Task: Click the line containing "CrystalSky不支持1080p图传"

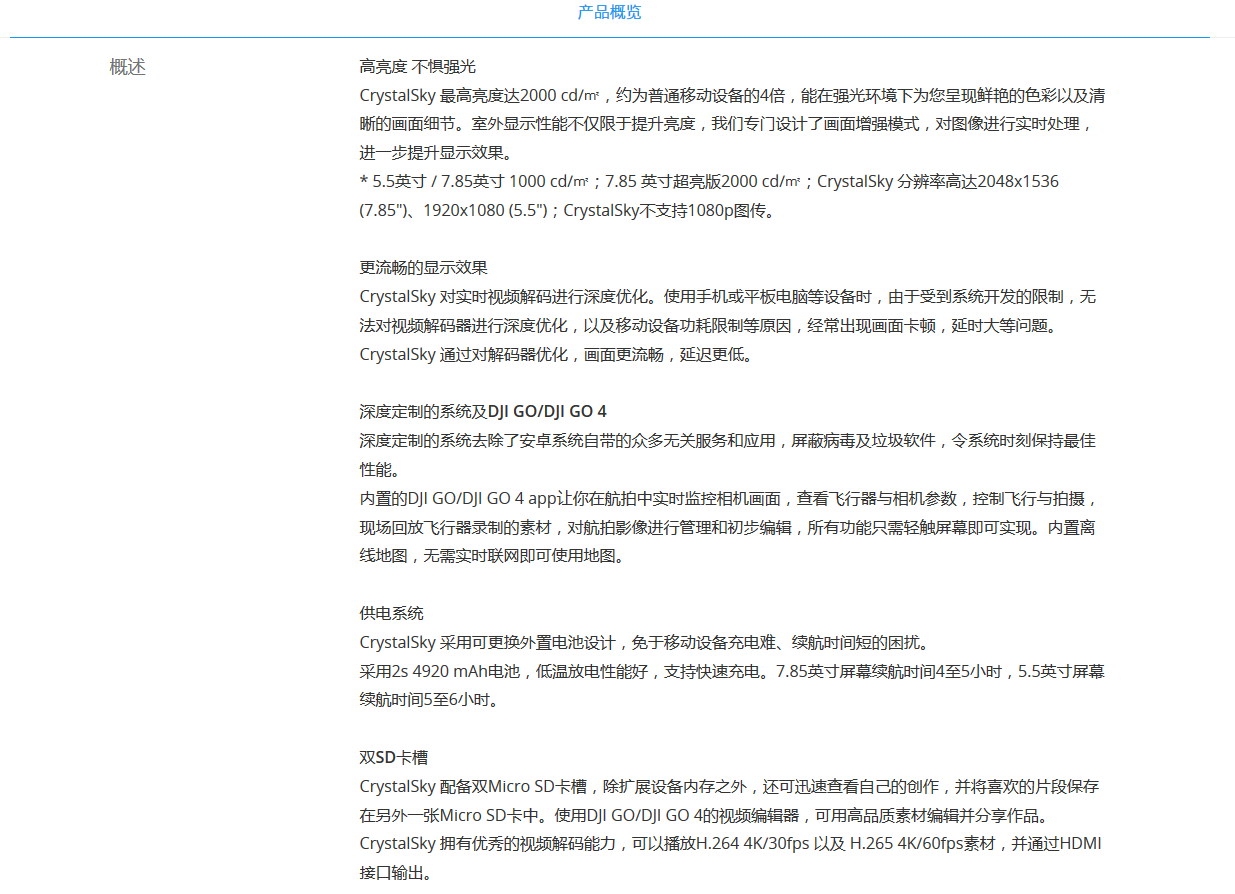Action: 567,211
